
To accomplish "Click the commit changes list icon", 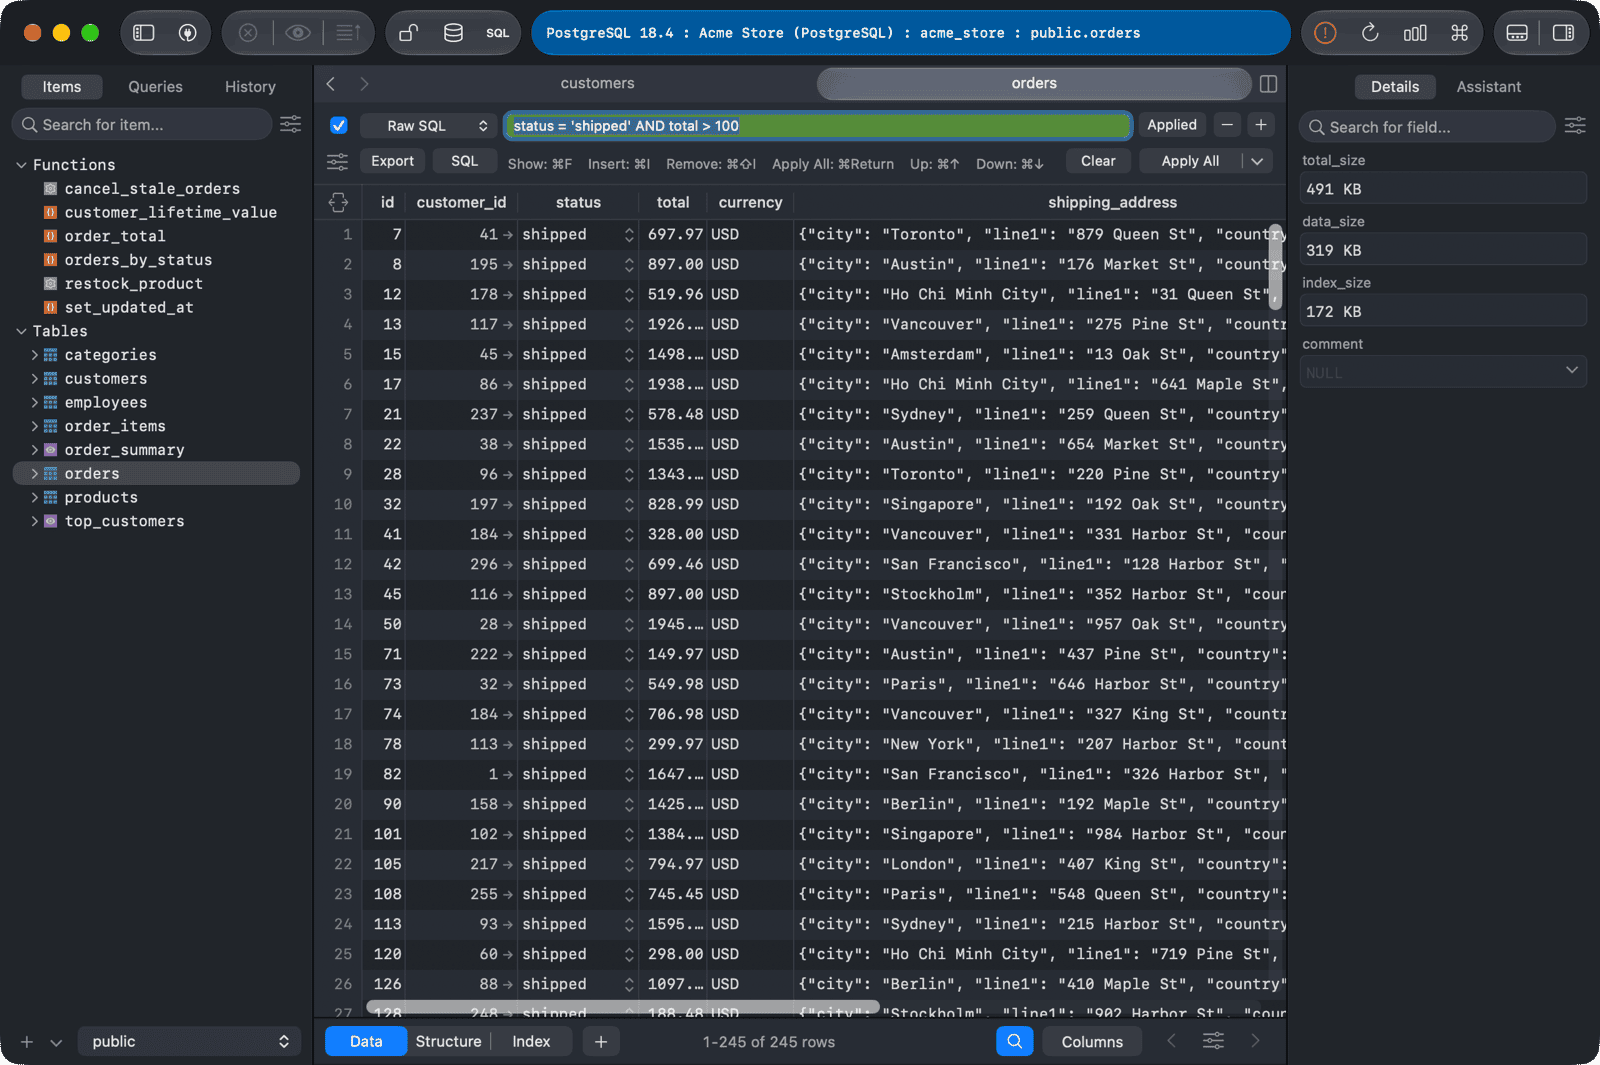I will click(x=347, y=33).
